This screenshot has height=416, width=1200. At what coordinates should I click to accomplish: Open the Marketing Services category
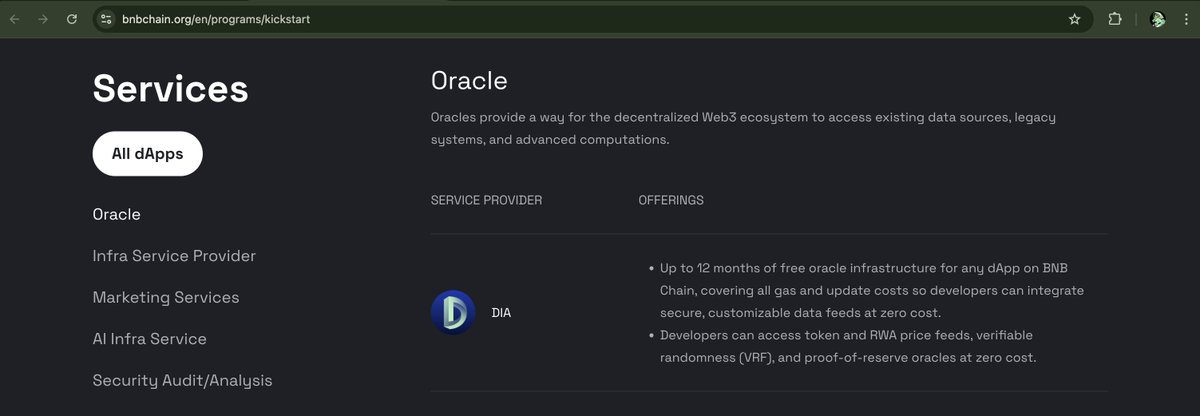coord(166,297)
